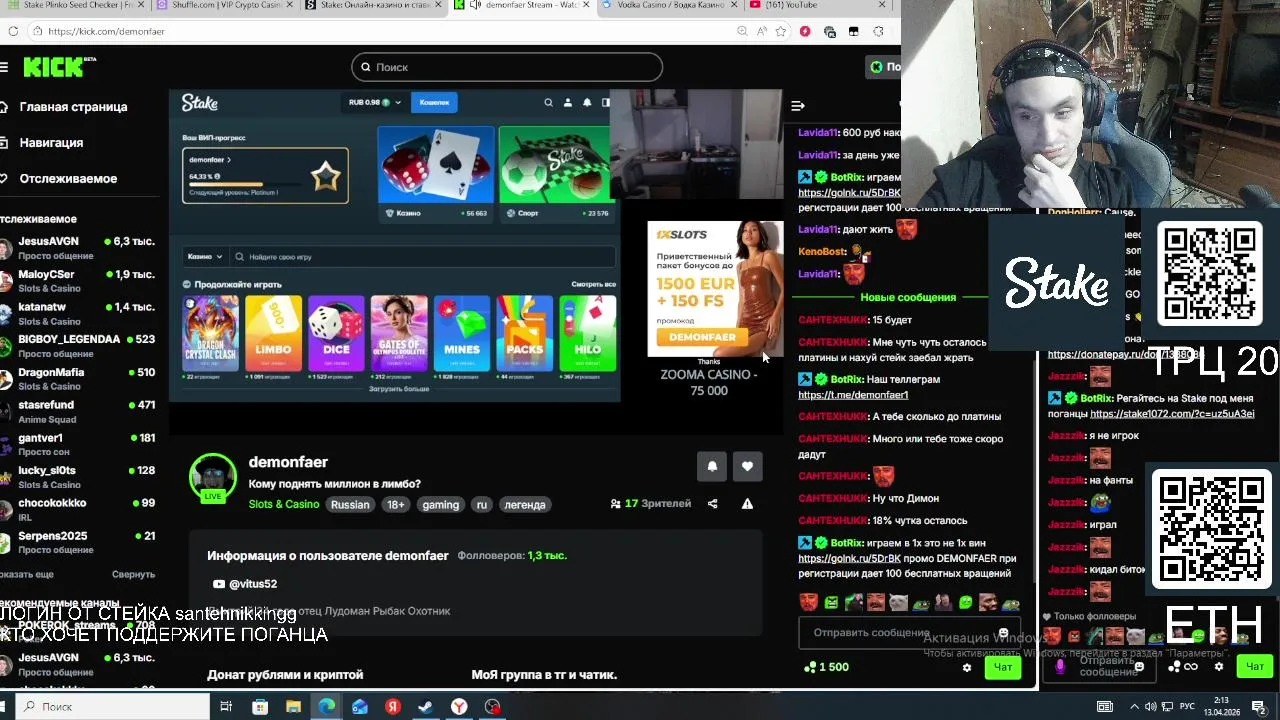Click the LIMBO game thumbnail in stream
The height and width of the screenshot is (720, 1280).
coord(273,333)
